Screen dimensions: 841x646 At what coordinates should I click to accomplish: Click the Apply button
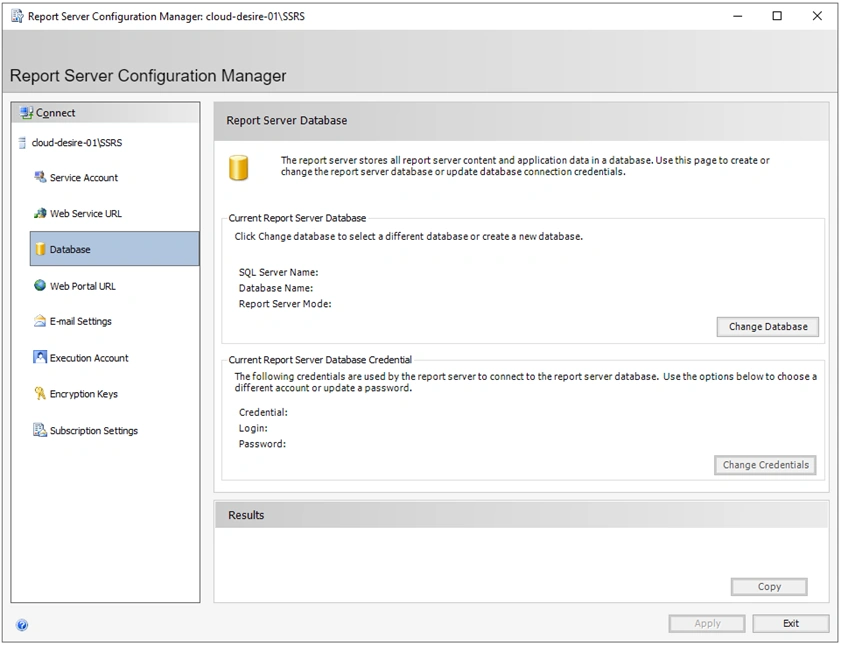coord(707,623)
